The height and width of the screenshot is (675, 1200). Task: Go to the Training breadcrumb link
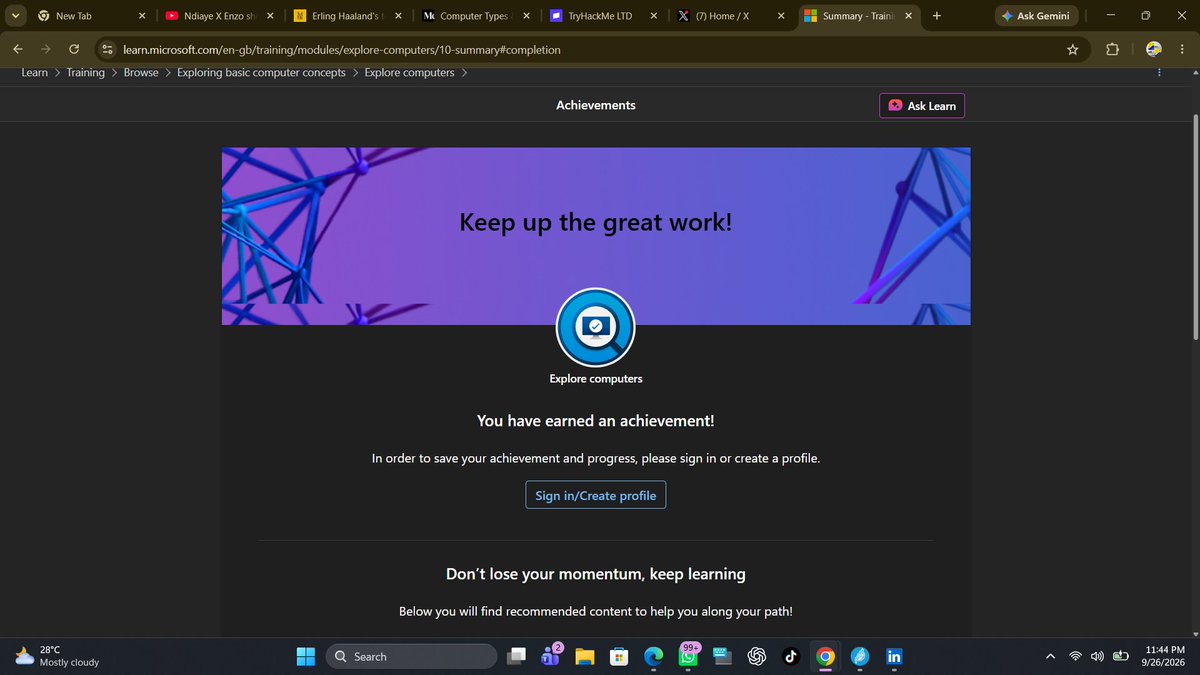pos(86,72)
